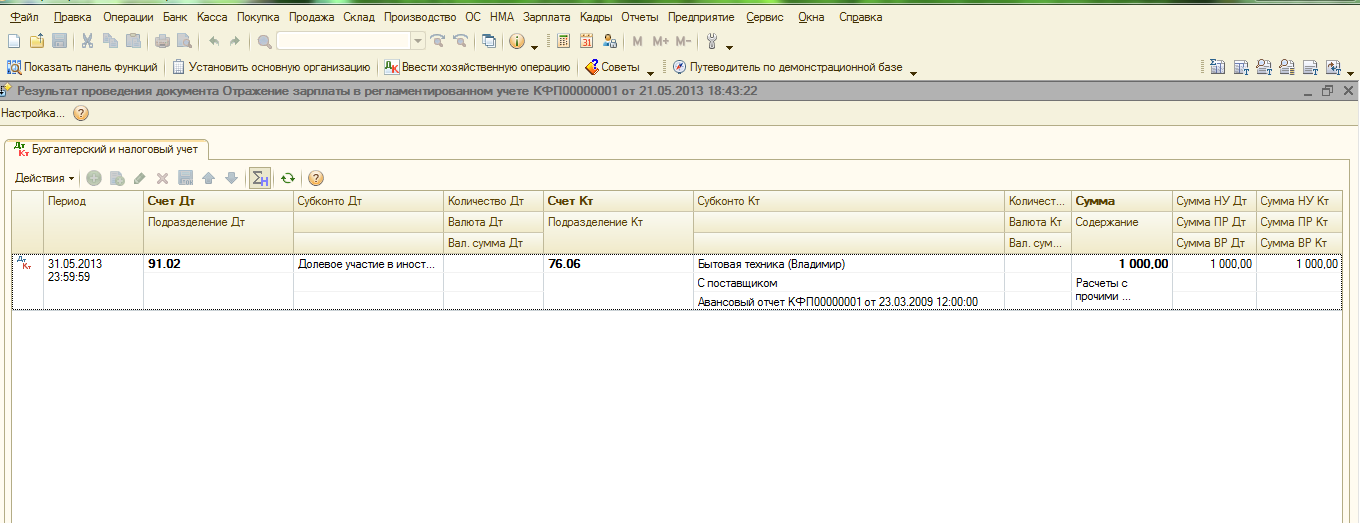Image resolution: width=1360 pixels, height=523 pixels.
Task: Click the document lines T icon at the right toolbar
Action: [x=1310, y=67]
